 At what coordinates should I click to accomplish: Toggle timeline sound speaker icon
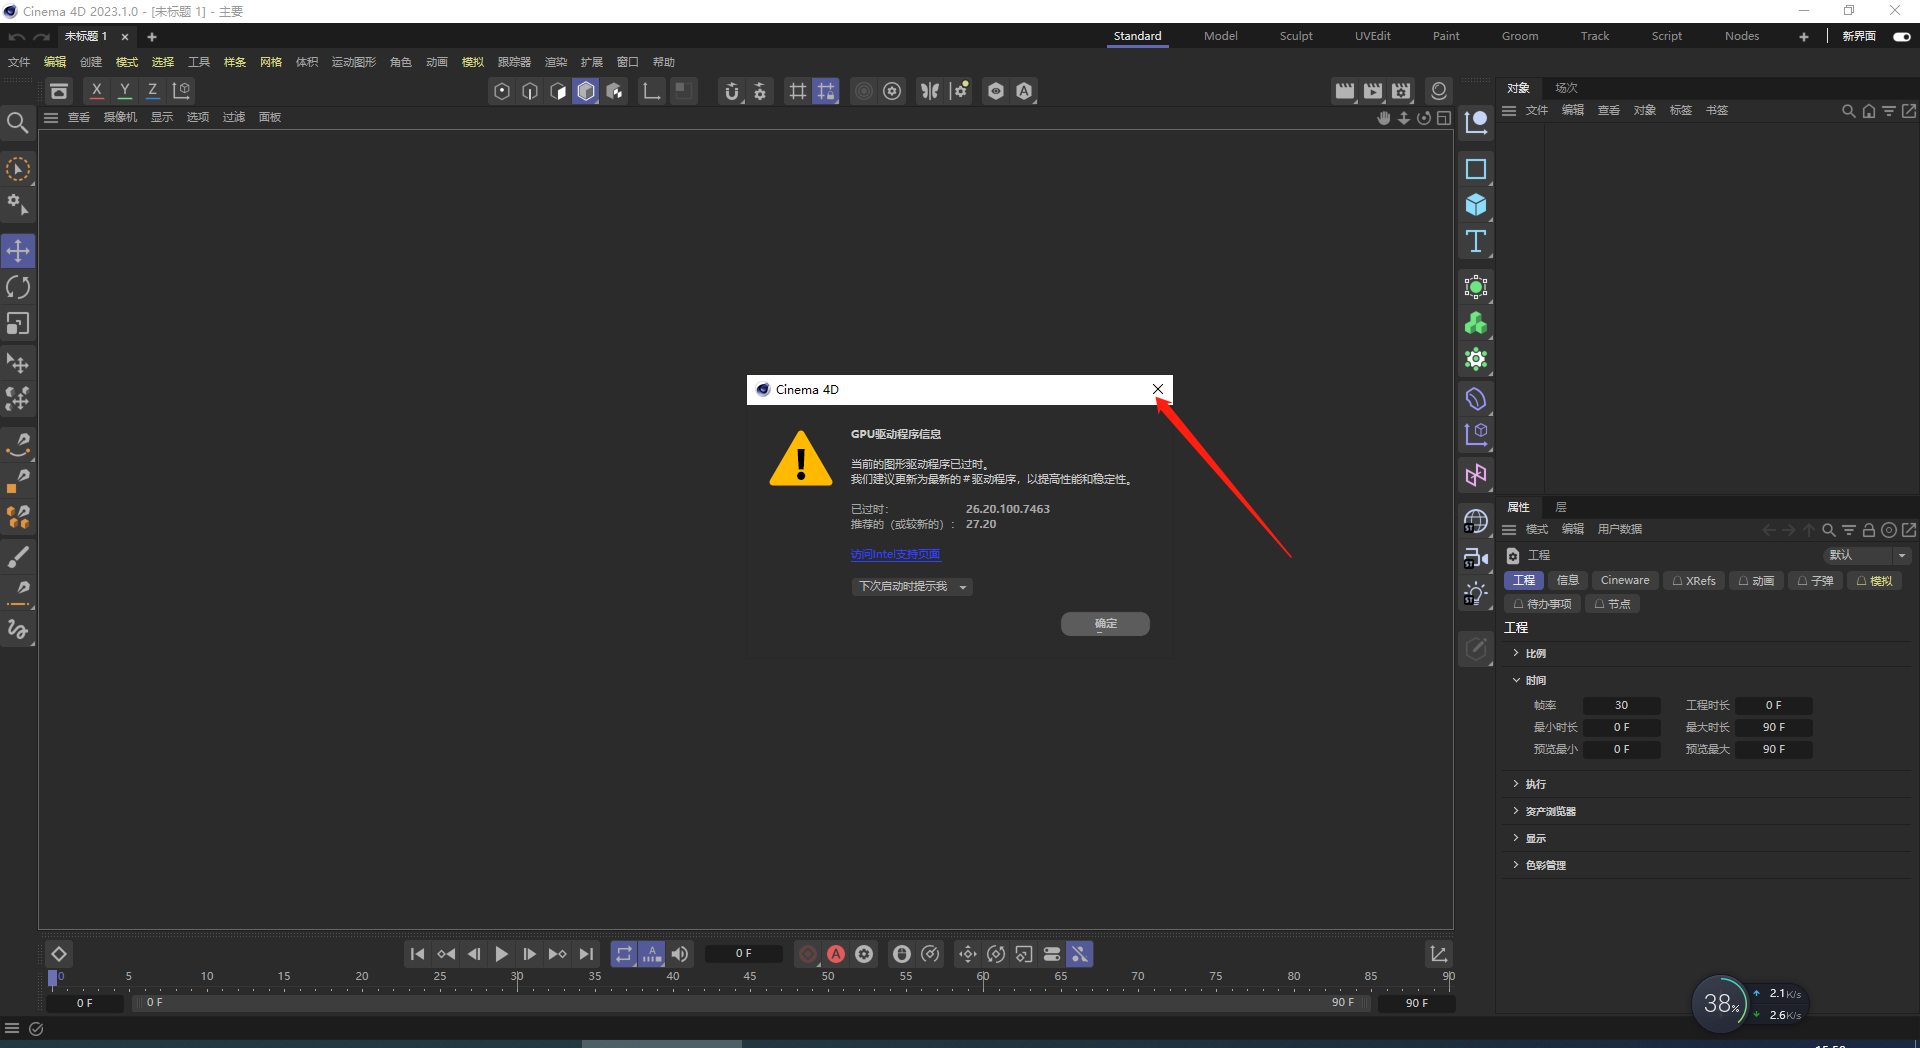tap(680, 954)
